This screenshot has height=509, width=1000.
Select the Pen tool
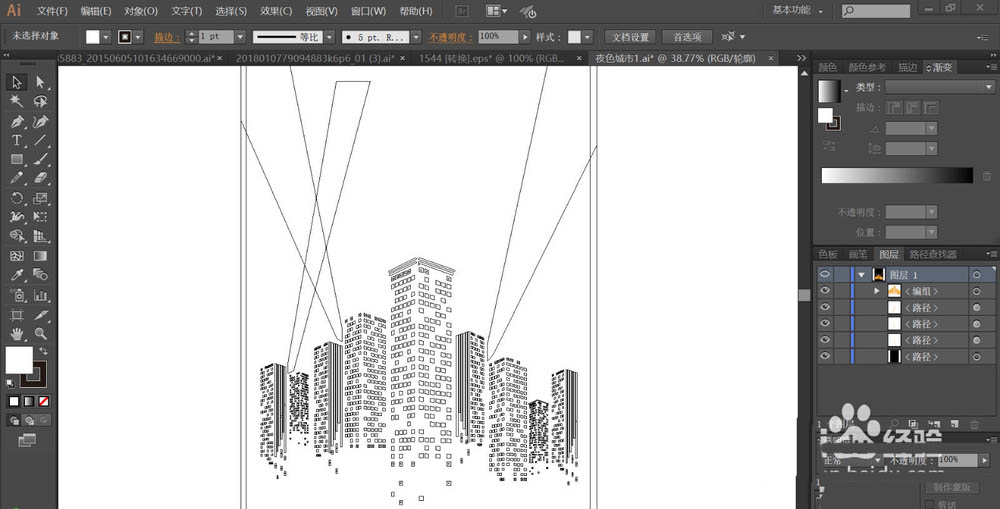click(x=17, y=121)
